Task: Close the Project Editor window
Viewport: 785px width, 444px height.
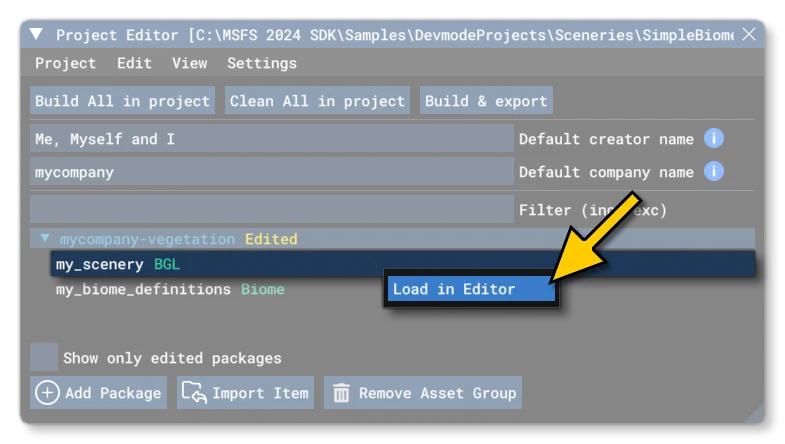Action: 749,34
